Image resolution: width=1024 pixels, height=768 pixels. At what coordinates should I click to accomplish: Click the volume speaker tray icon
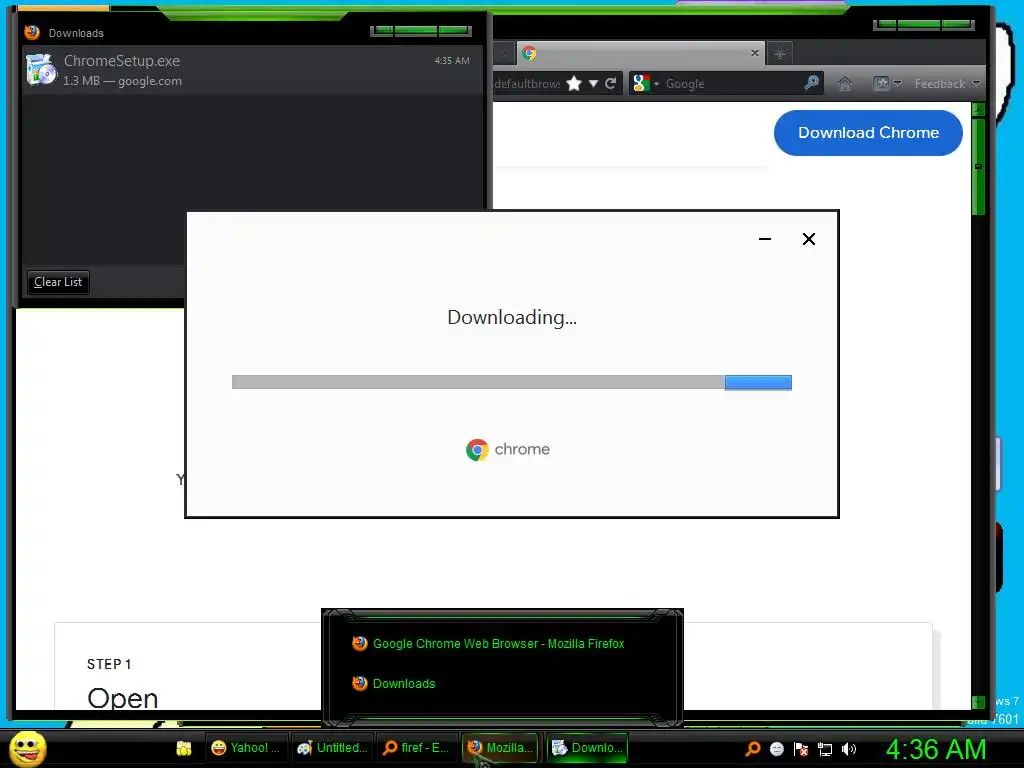tap(849, 749)
